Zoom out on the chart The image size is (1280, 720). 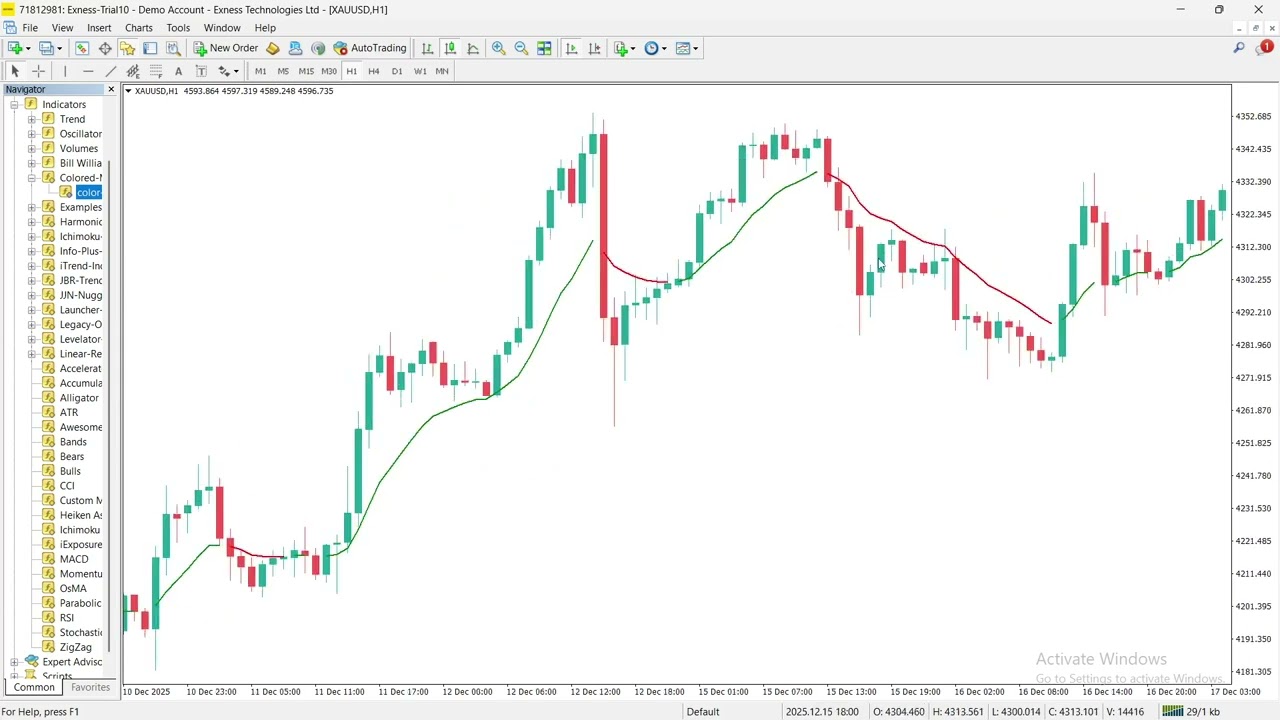[x=521, y=48]
